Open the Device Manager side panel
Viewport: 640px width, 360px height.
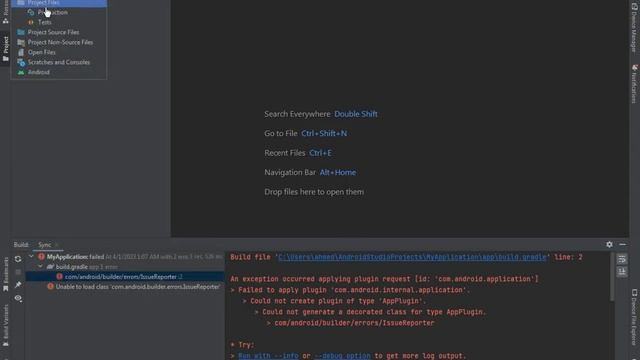tap(634, 27)
